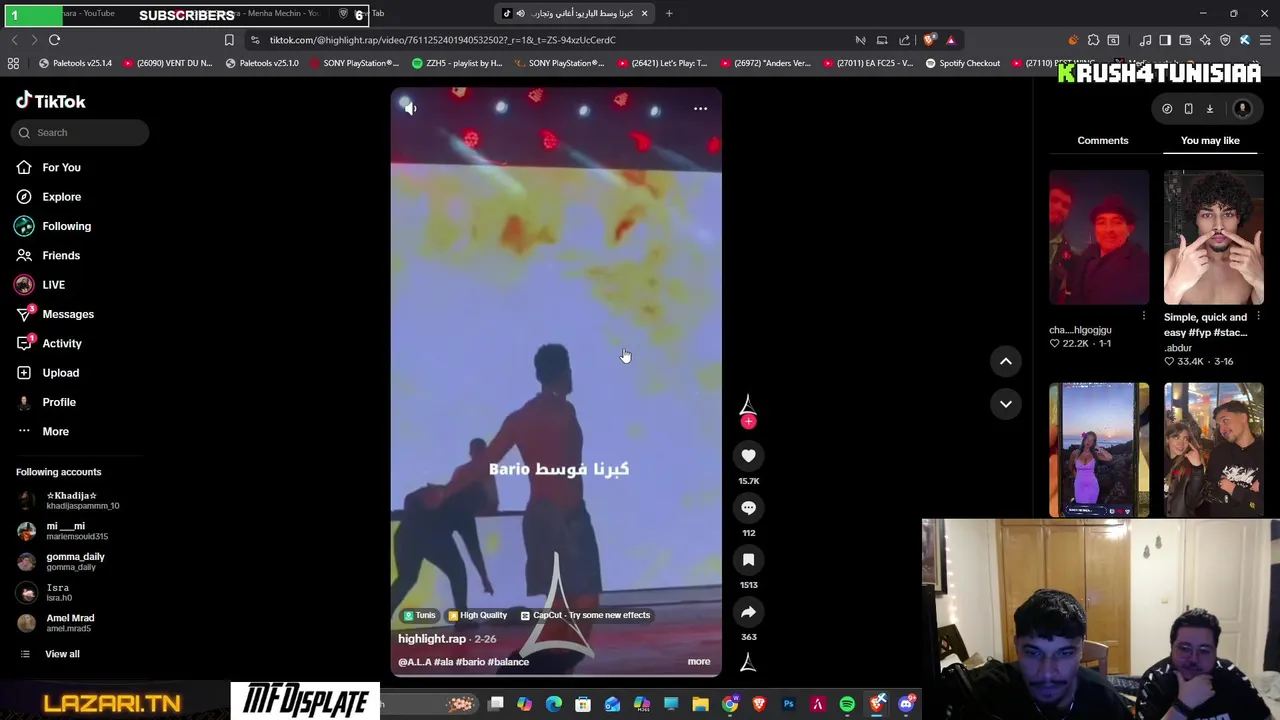This screenshot has width=1280, height=720.
Task: Like the video with the heart icon
Action: [748, 456]
